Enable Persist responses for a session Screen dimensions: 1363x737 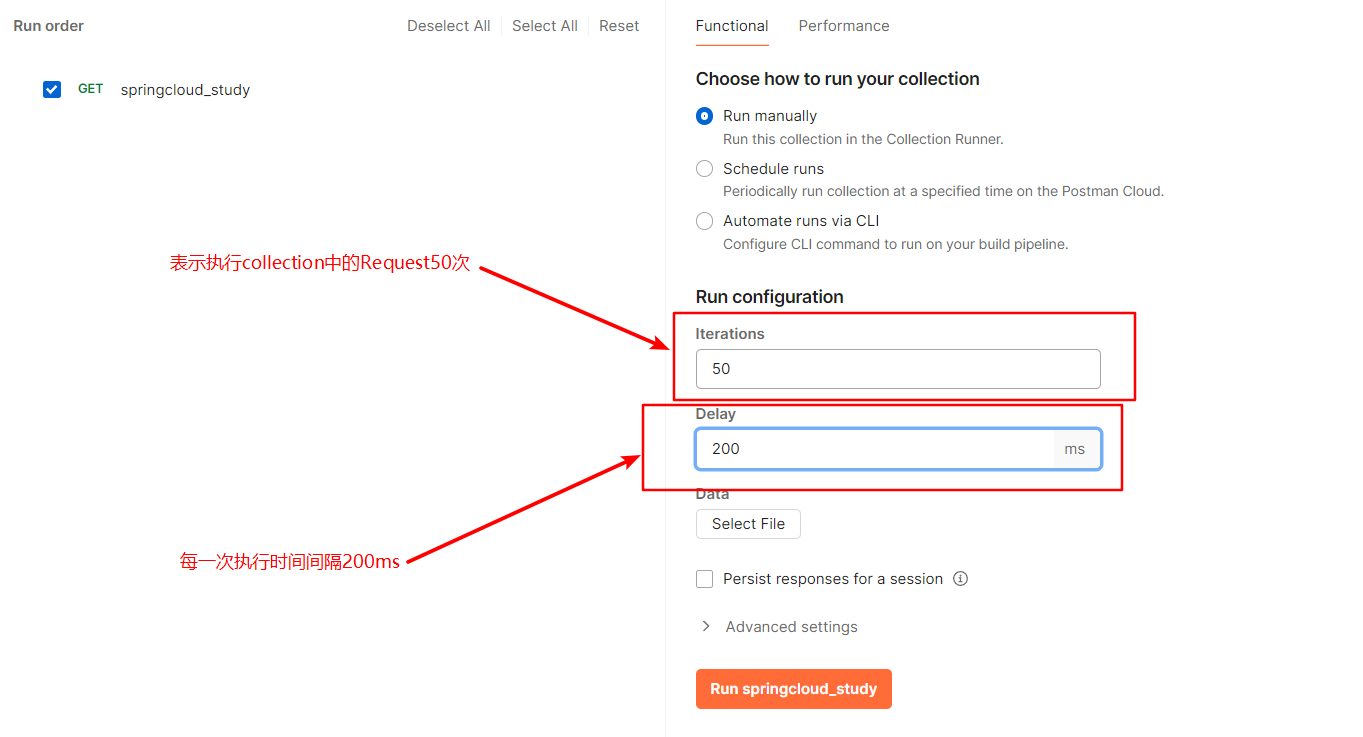(705, 579)
